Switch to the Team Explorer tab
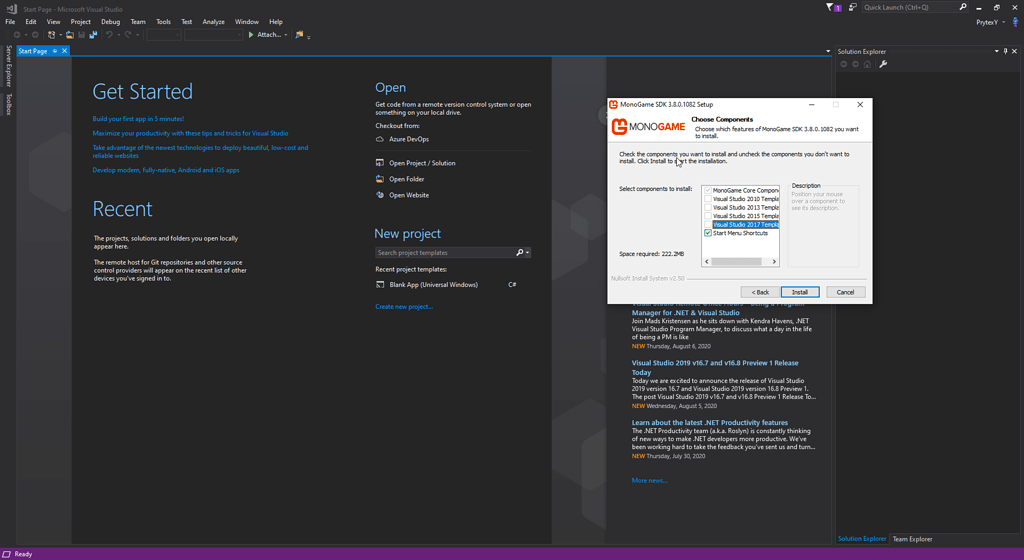Viewport: 1024px width, 560px height. (x=912, y=539)
